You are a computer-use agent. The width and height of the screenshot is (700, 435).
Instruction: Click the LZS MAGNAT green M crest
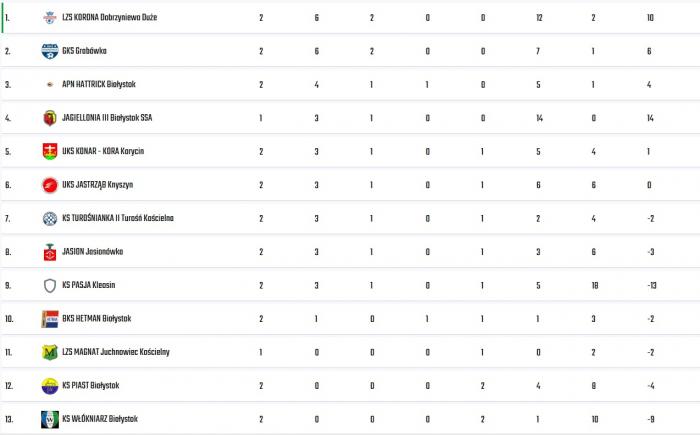coord(50,352)
